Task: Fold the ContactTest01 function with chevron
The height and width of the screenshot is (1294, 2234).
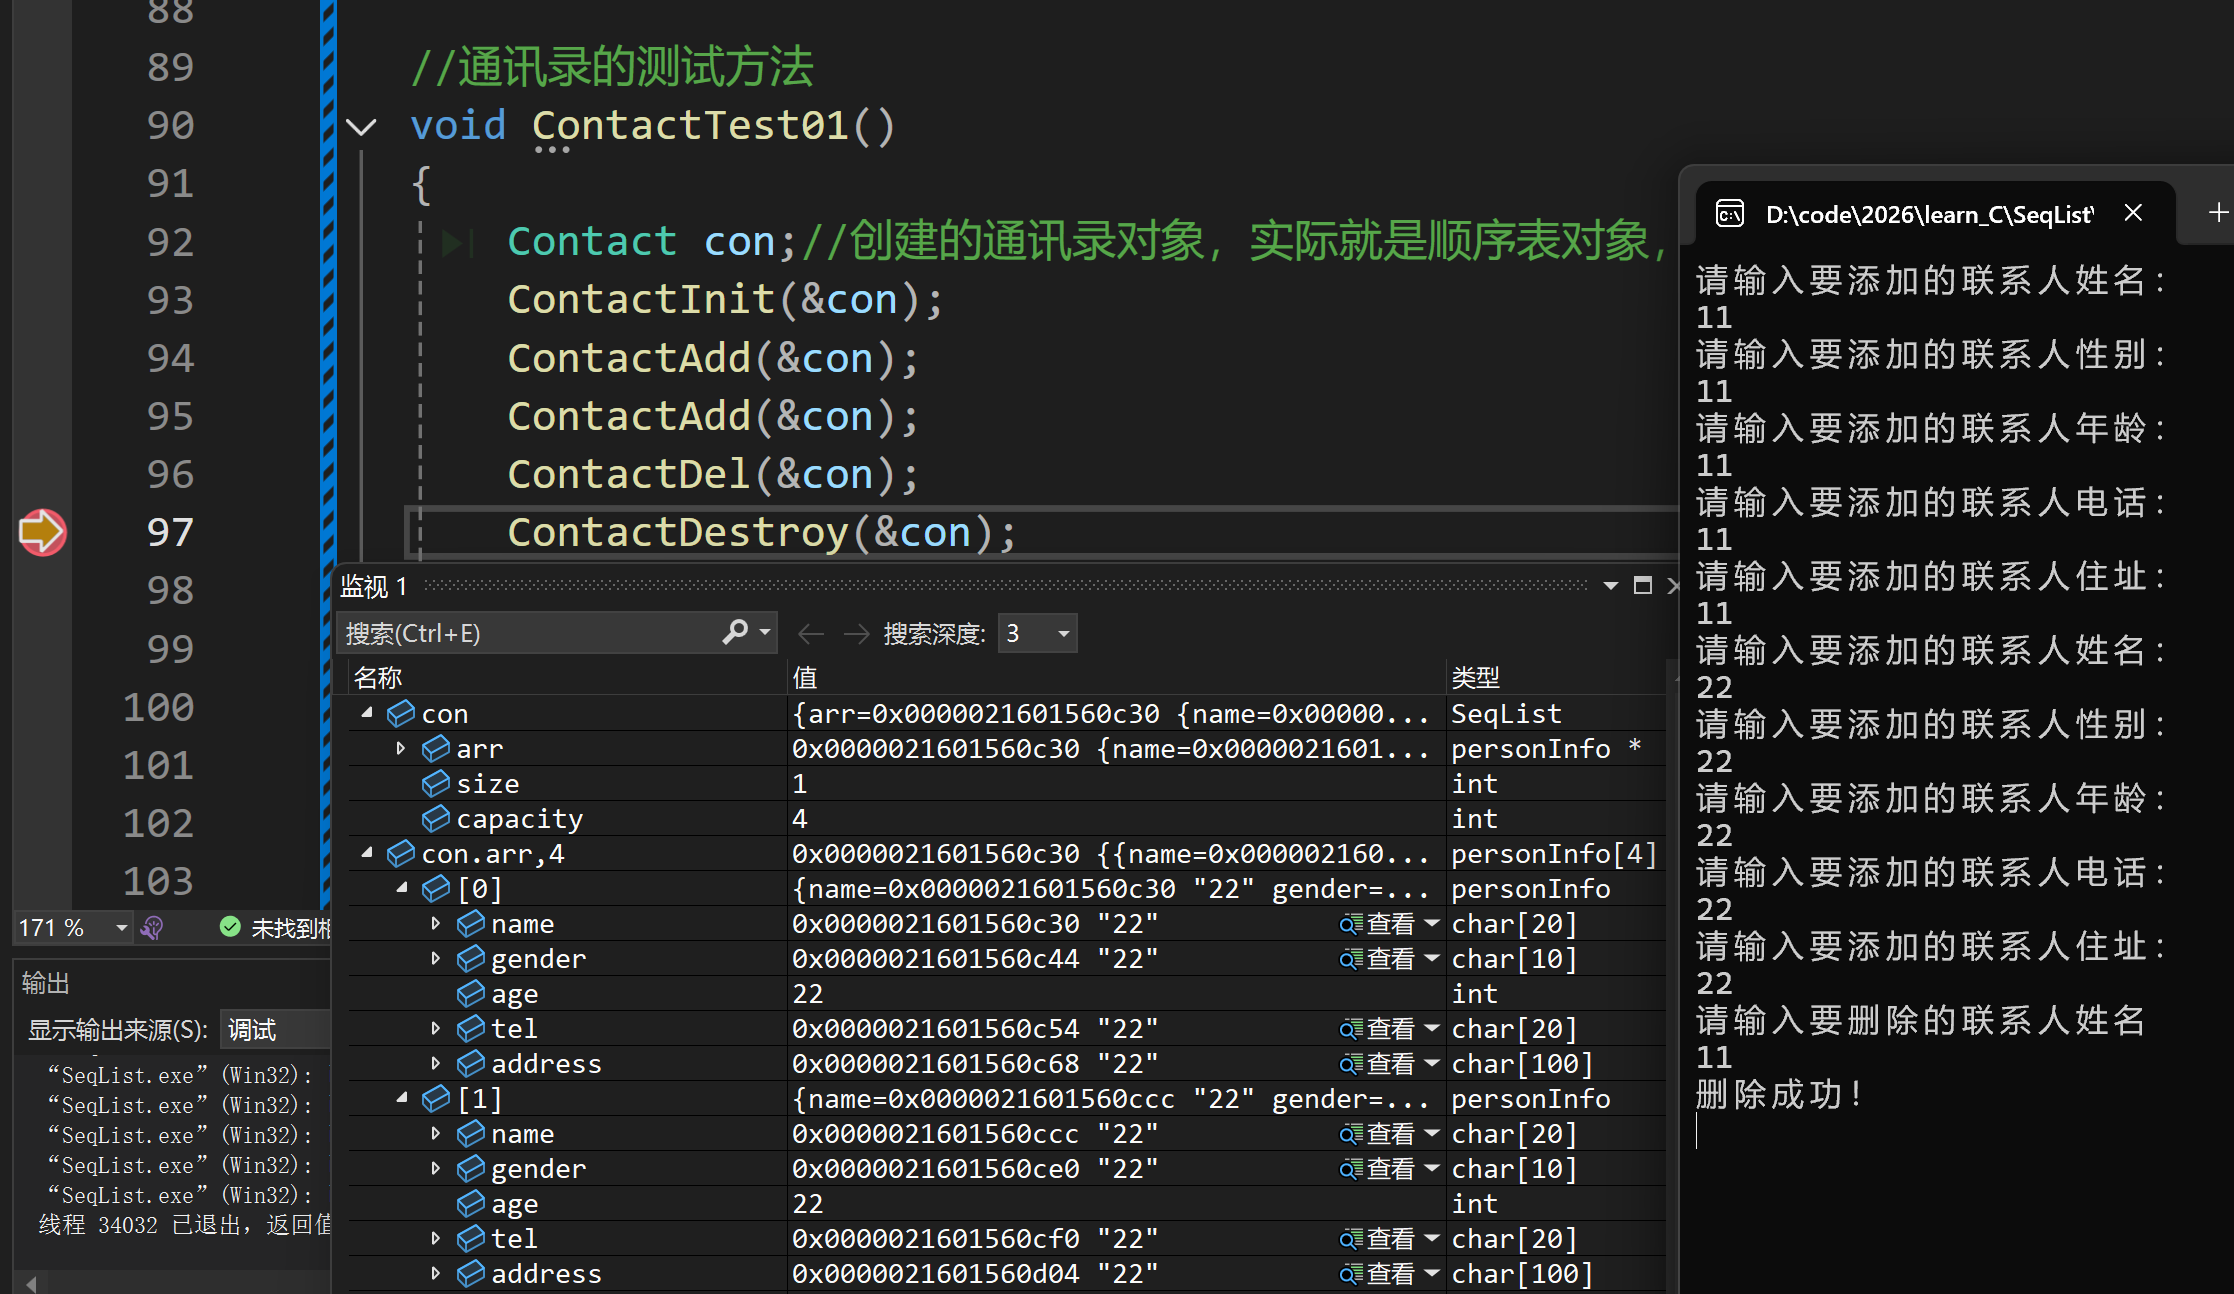Action: pyautogui.click(x=361, y=127)
